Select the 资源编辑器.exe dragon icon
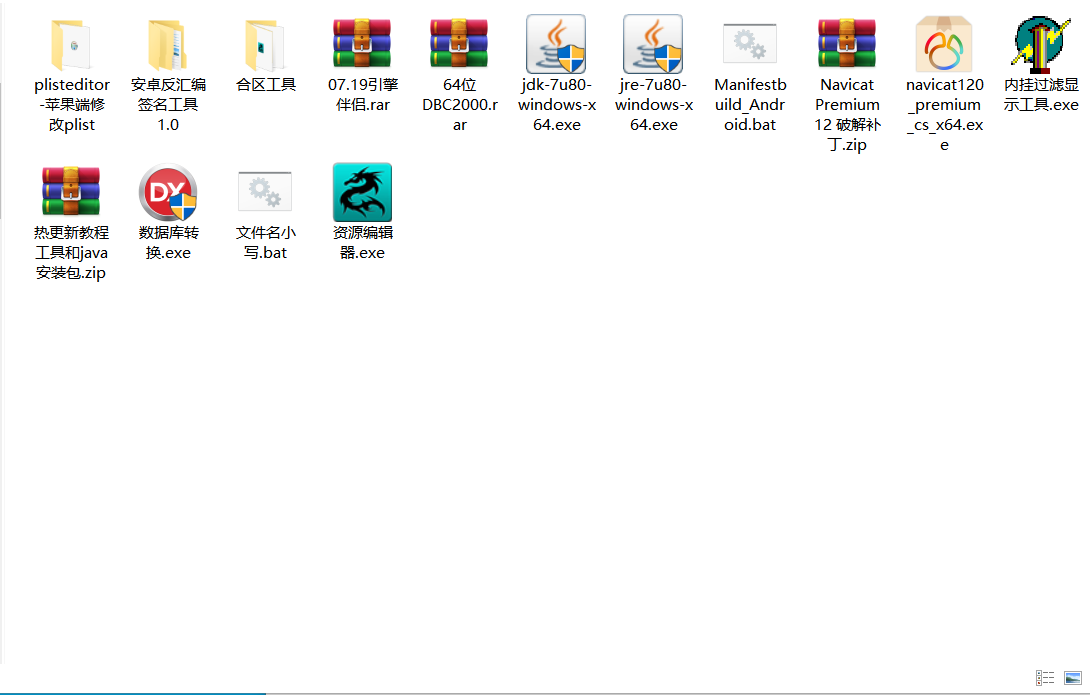This screenshot has height=695, width=1090. tap(362, 193)
